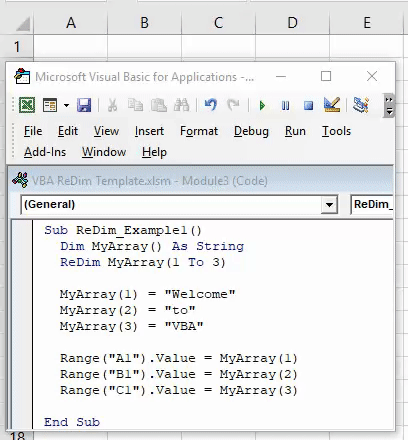Click the 'End Sub' line
This screenshot has height=440, width=408.
(x=72, y=422)
